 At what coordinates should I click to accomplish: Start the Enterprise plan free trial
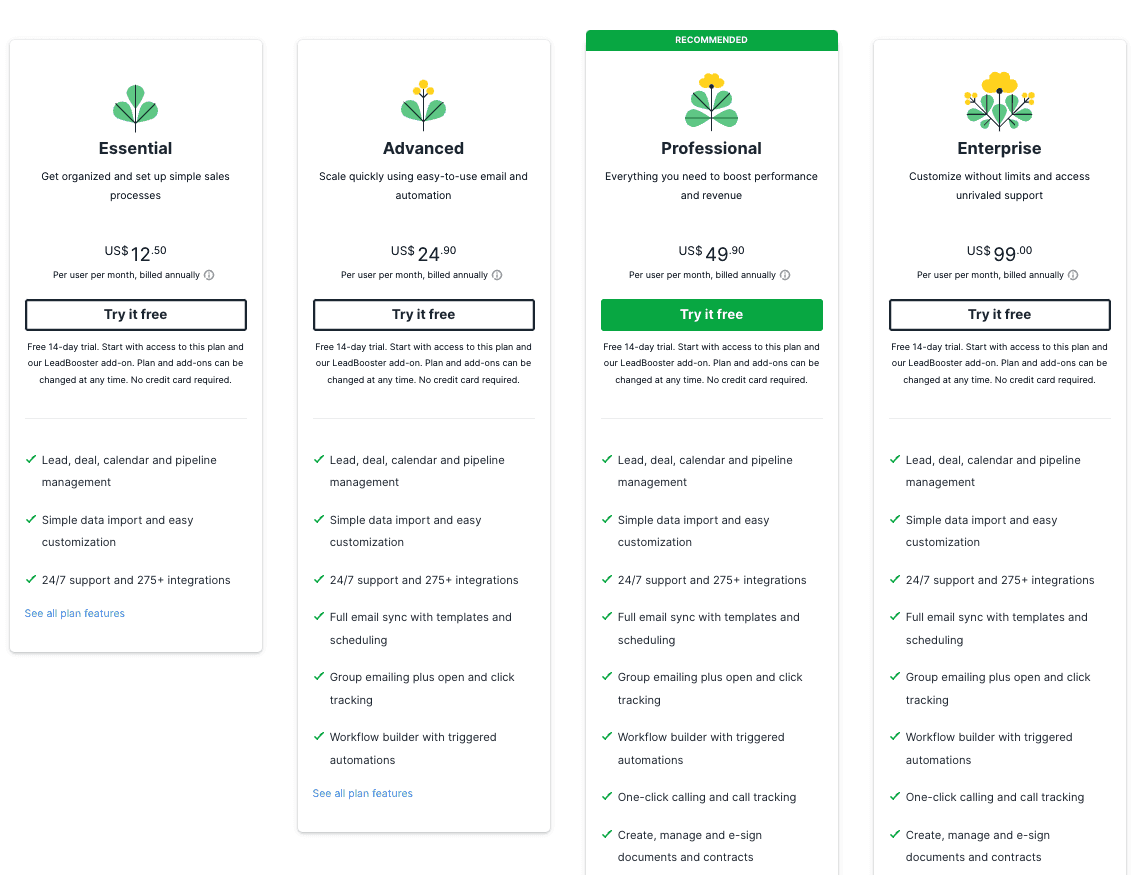[1000, 315]
